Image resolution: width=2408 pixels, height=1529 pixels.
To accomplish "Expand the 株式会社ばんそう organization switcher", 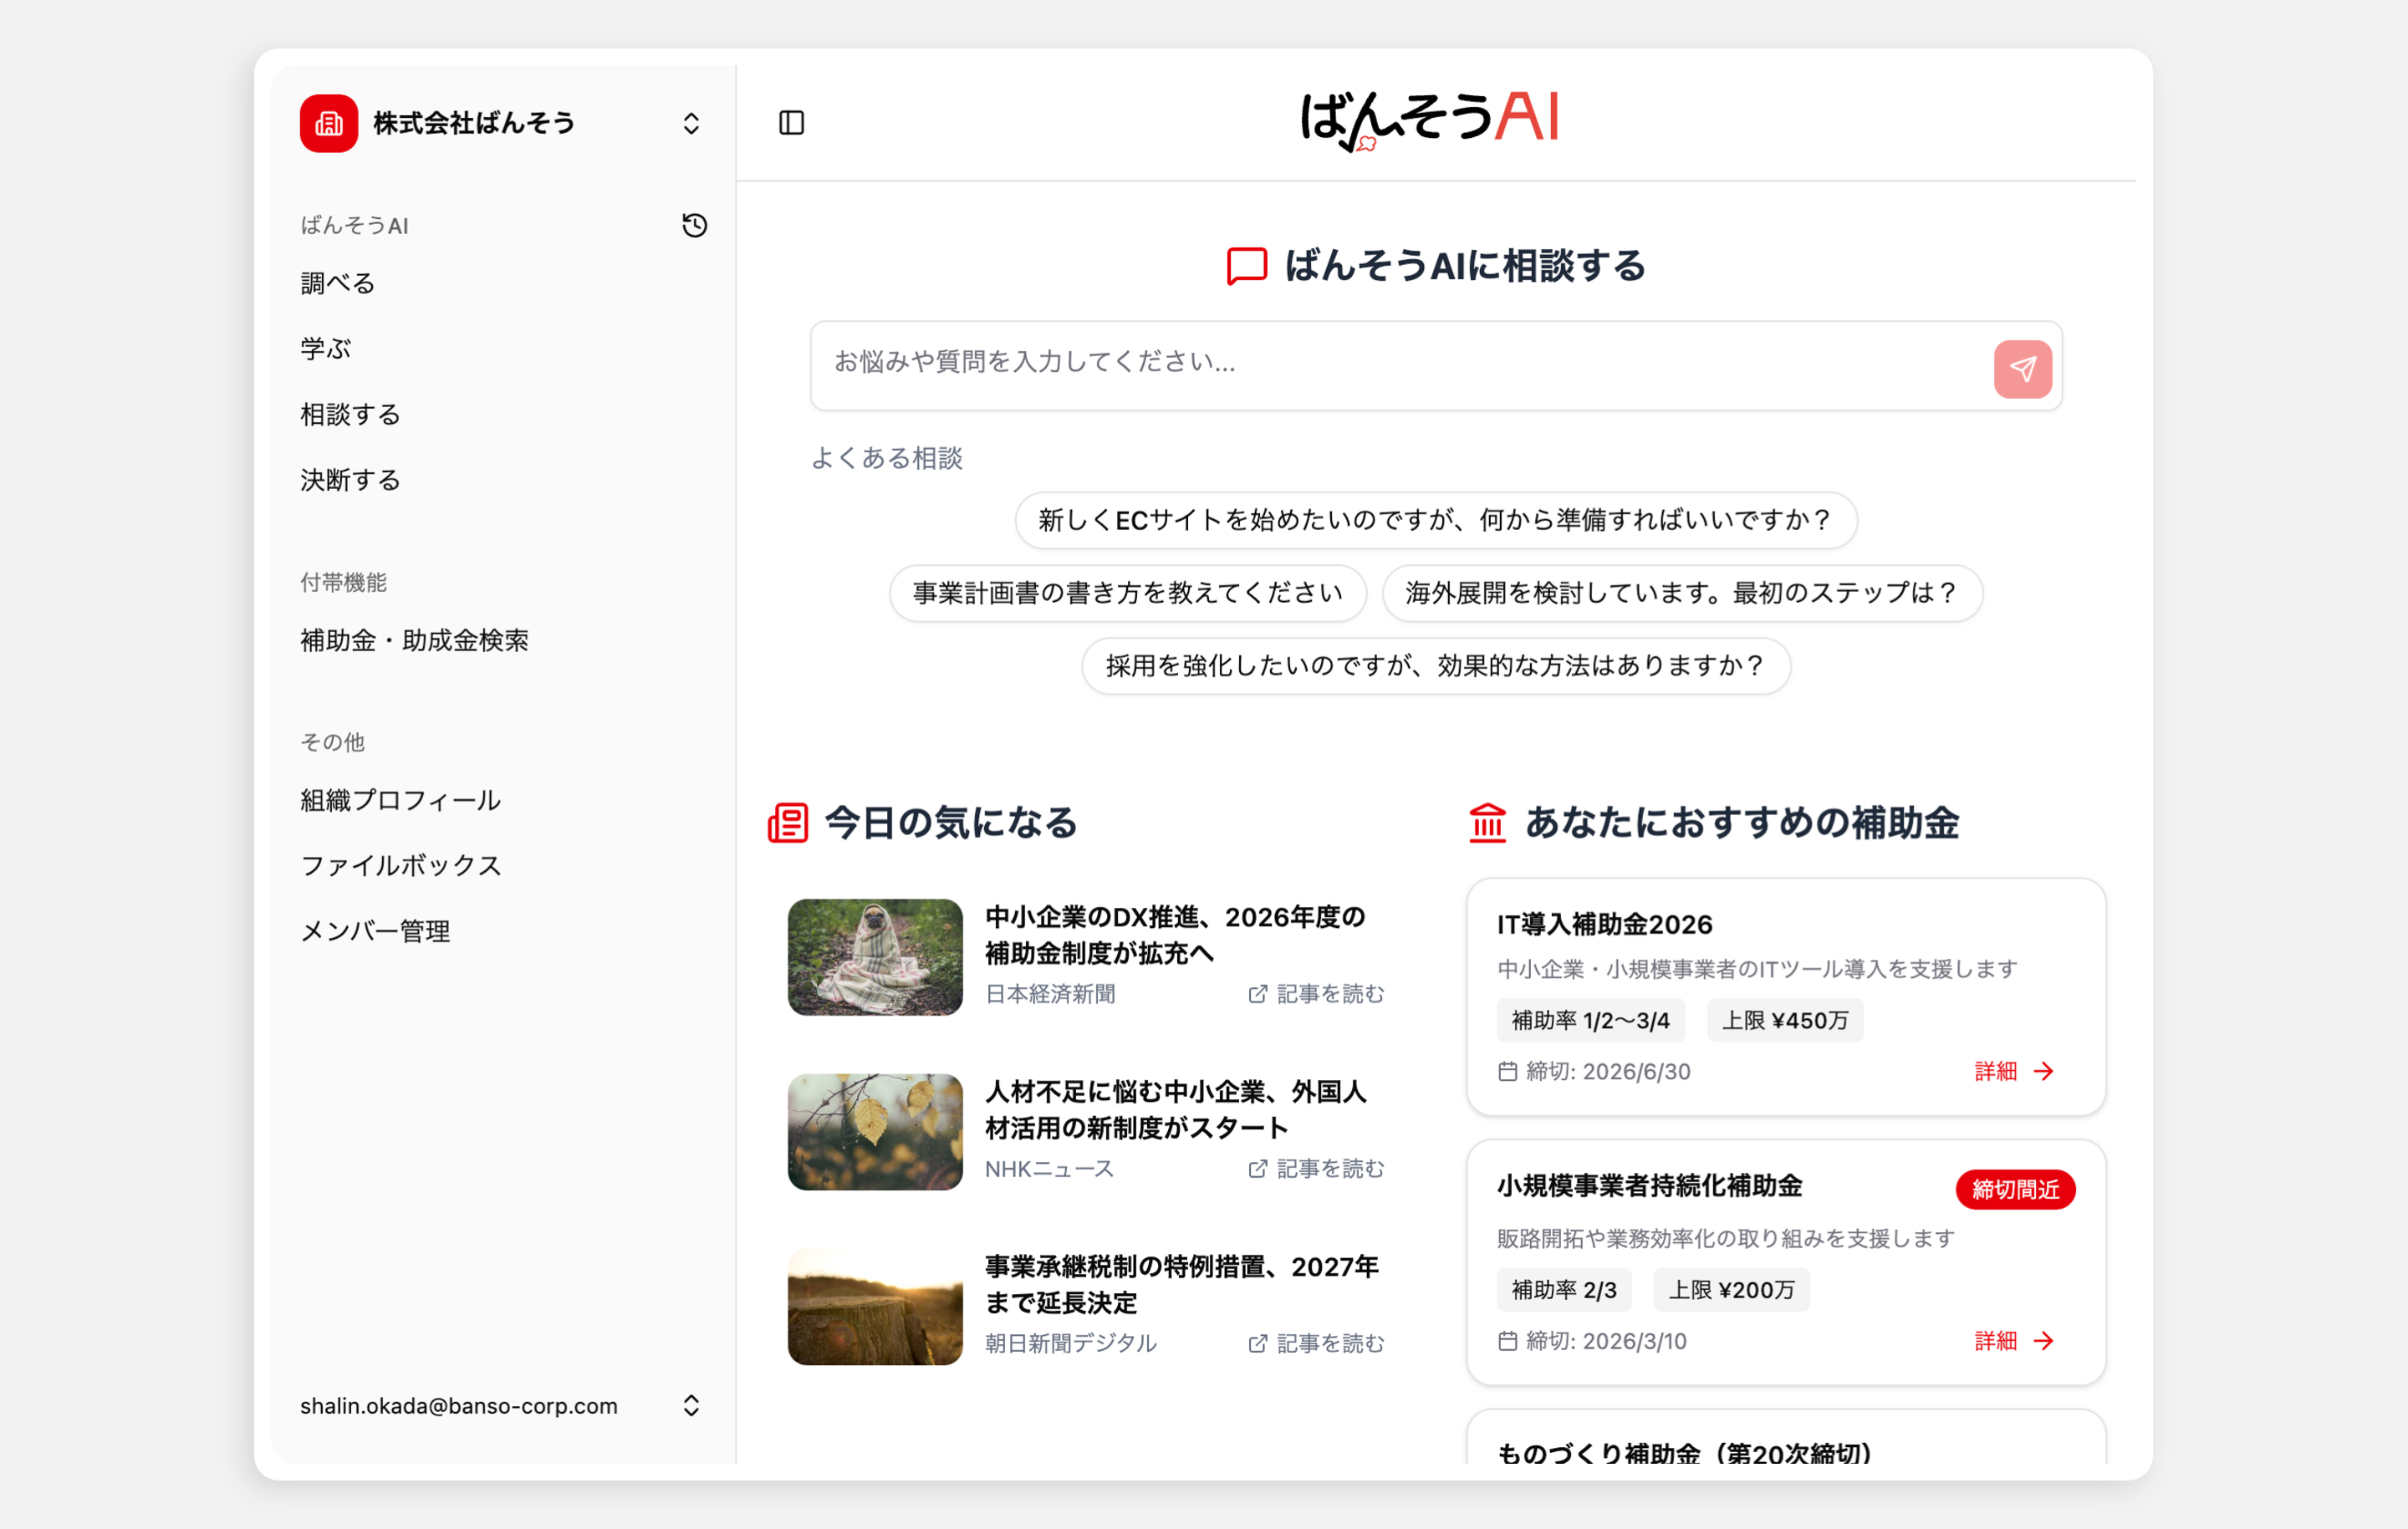I will [x=691, y=124].
